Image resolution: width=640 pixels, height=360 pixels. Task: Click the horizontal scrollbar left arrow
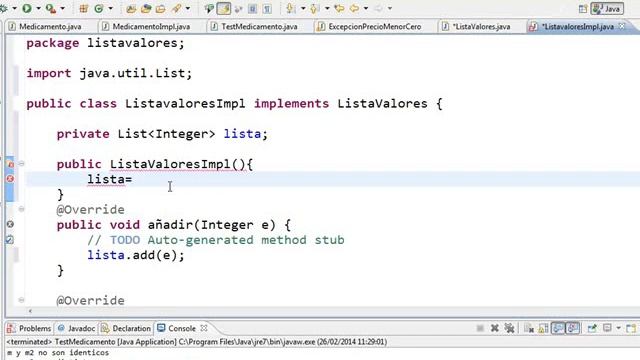coord(30,311)
